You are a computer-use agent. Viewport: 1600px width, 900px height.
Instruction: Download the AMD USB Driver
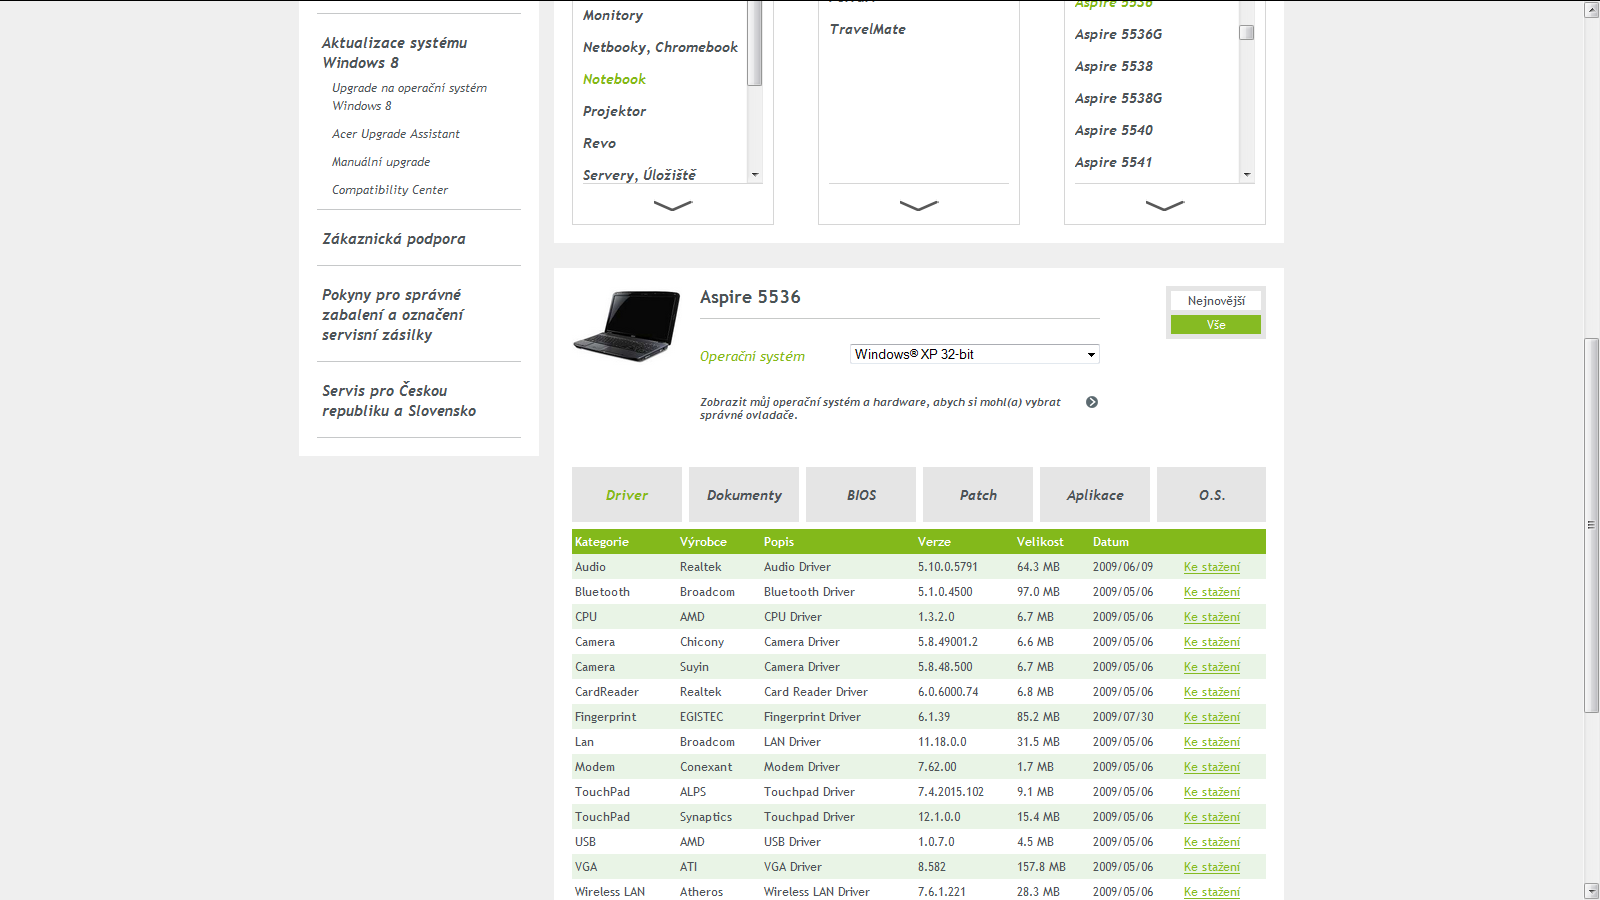(1212, 842)
